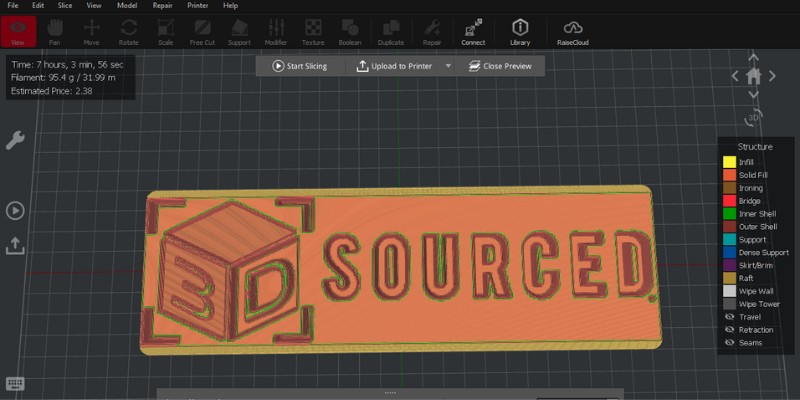
Task: Open the Slice menu
Action: click(x=65, y=6)
